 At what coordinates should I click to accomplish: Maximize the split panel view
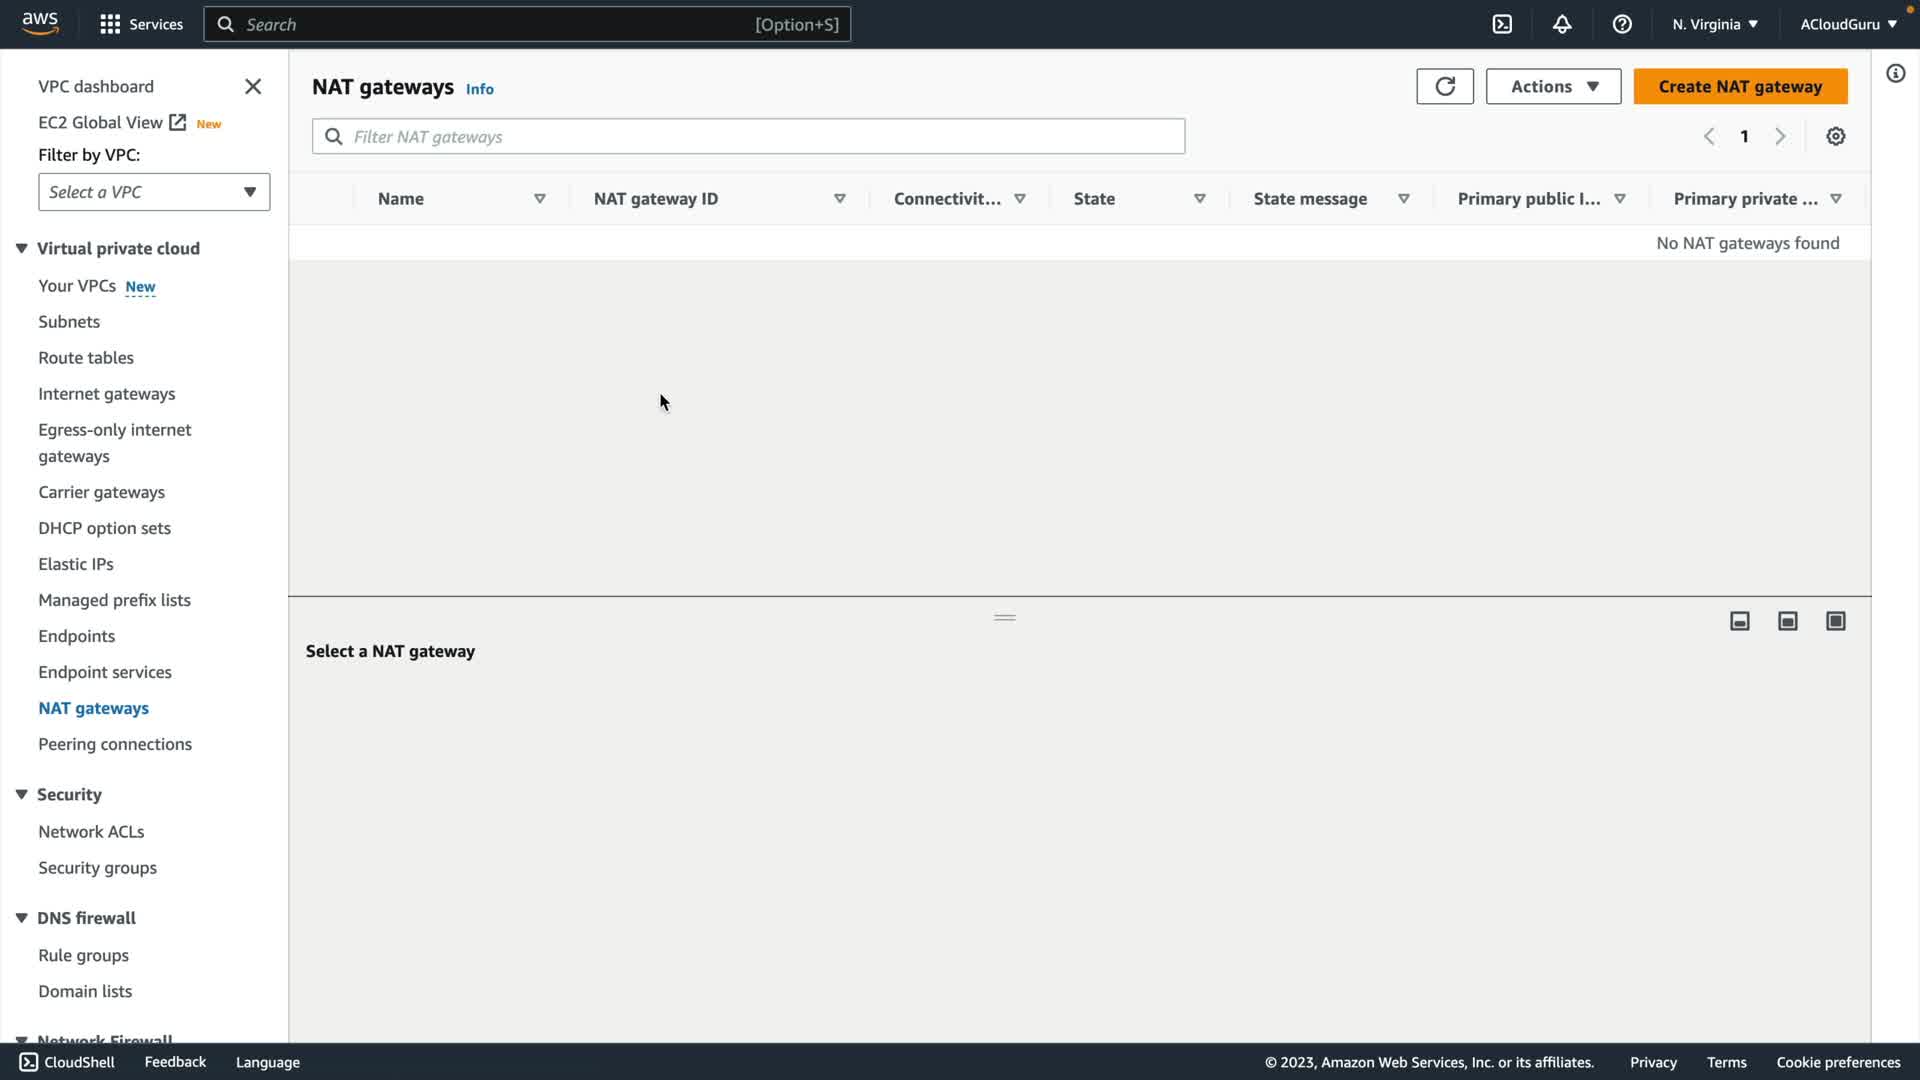(1835, 621)
